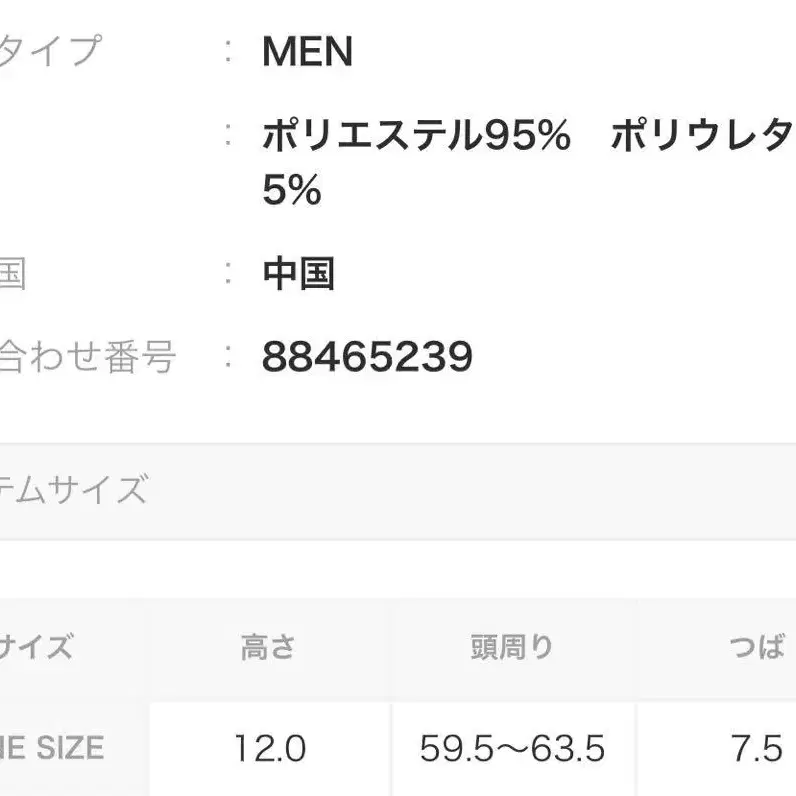The width and height of the screenshot is (796, 796).
Task: Click the アイテムサイズ section header
Action: 74,490
